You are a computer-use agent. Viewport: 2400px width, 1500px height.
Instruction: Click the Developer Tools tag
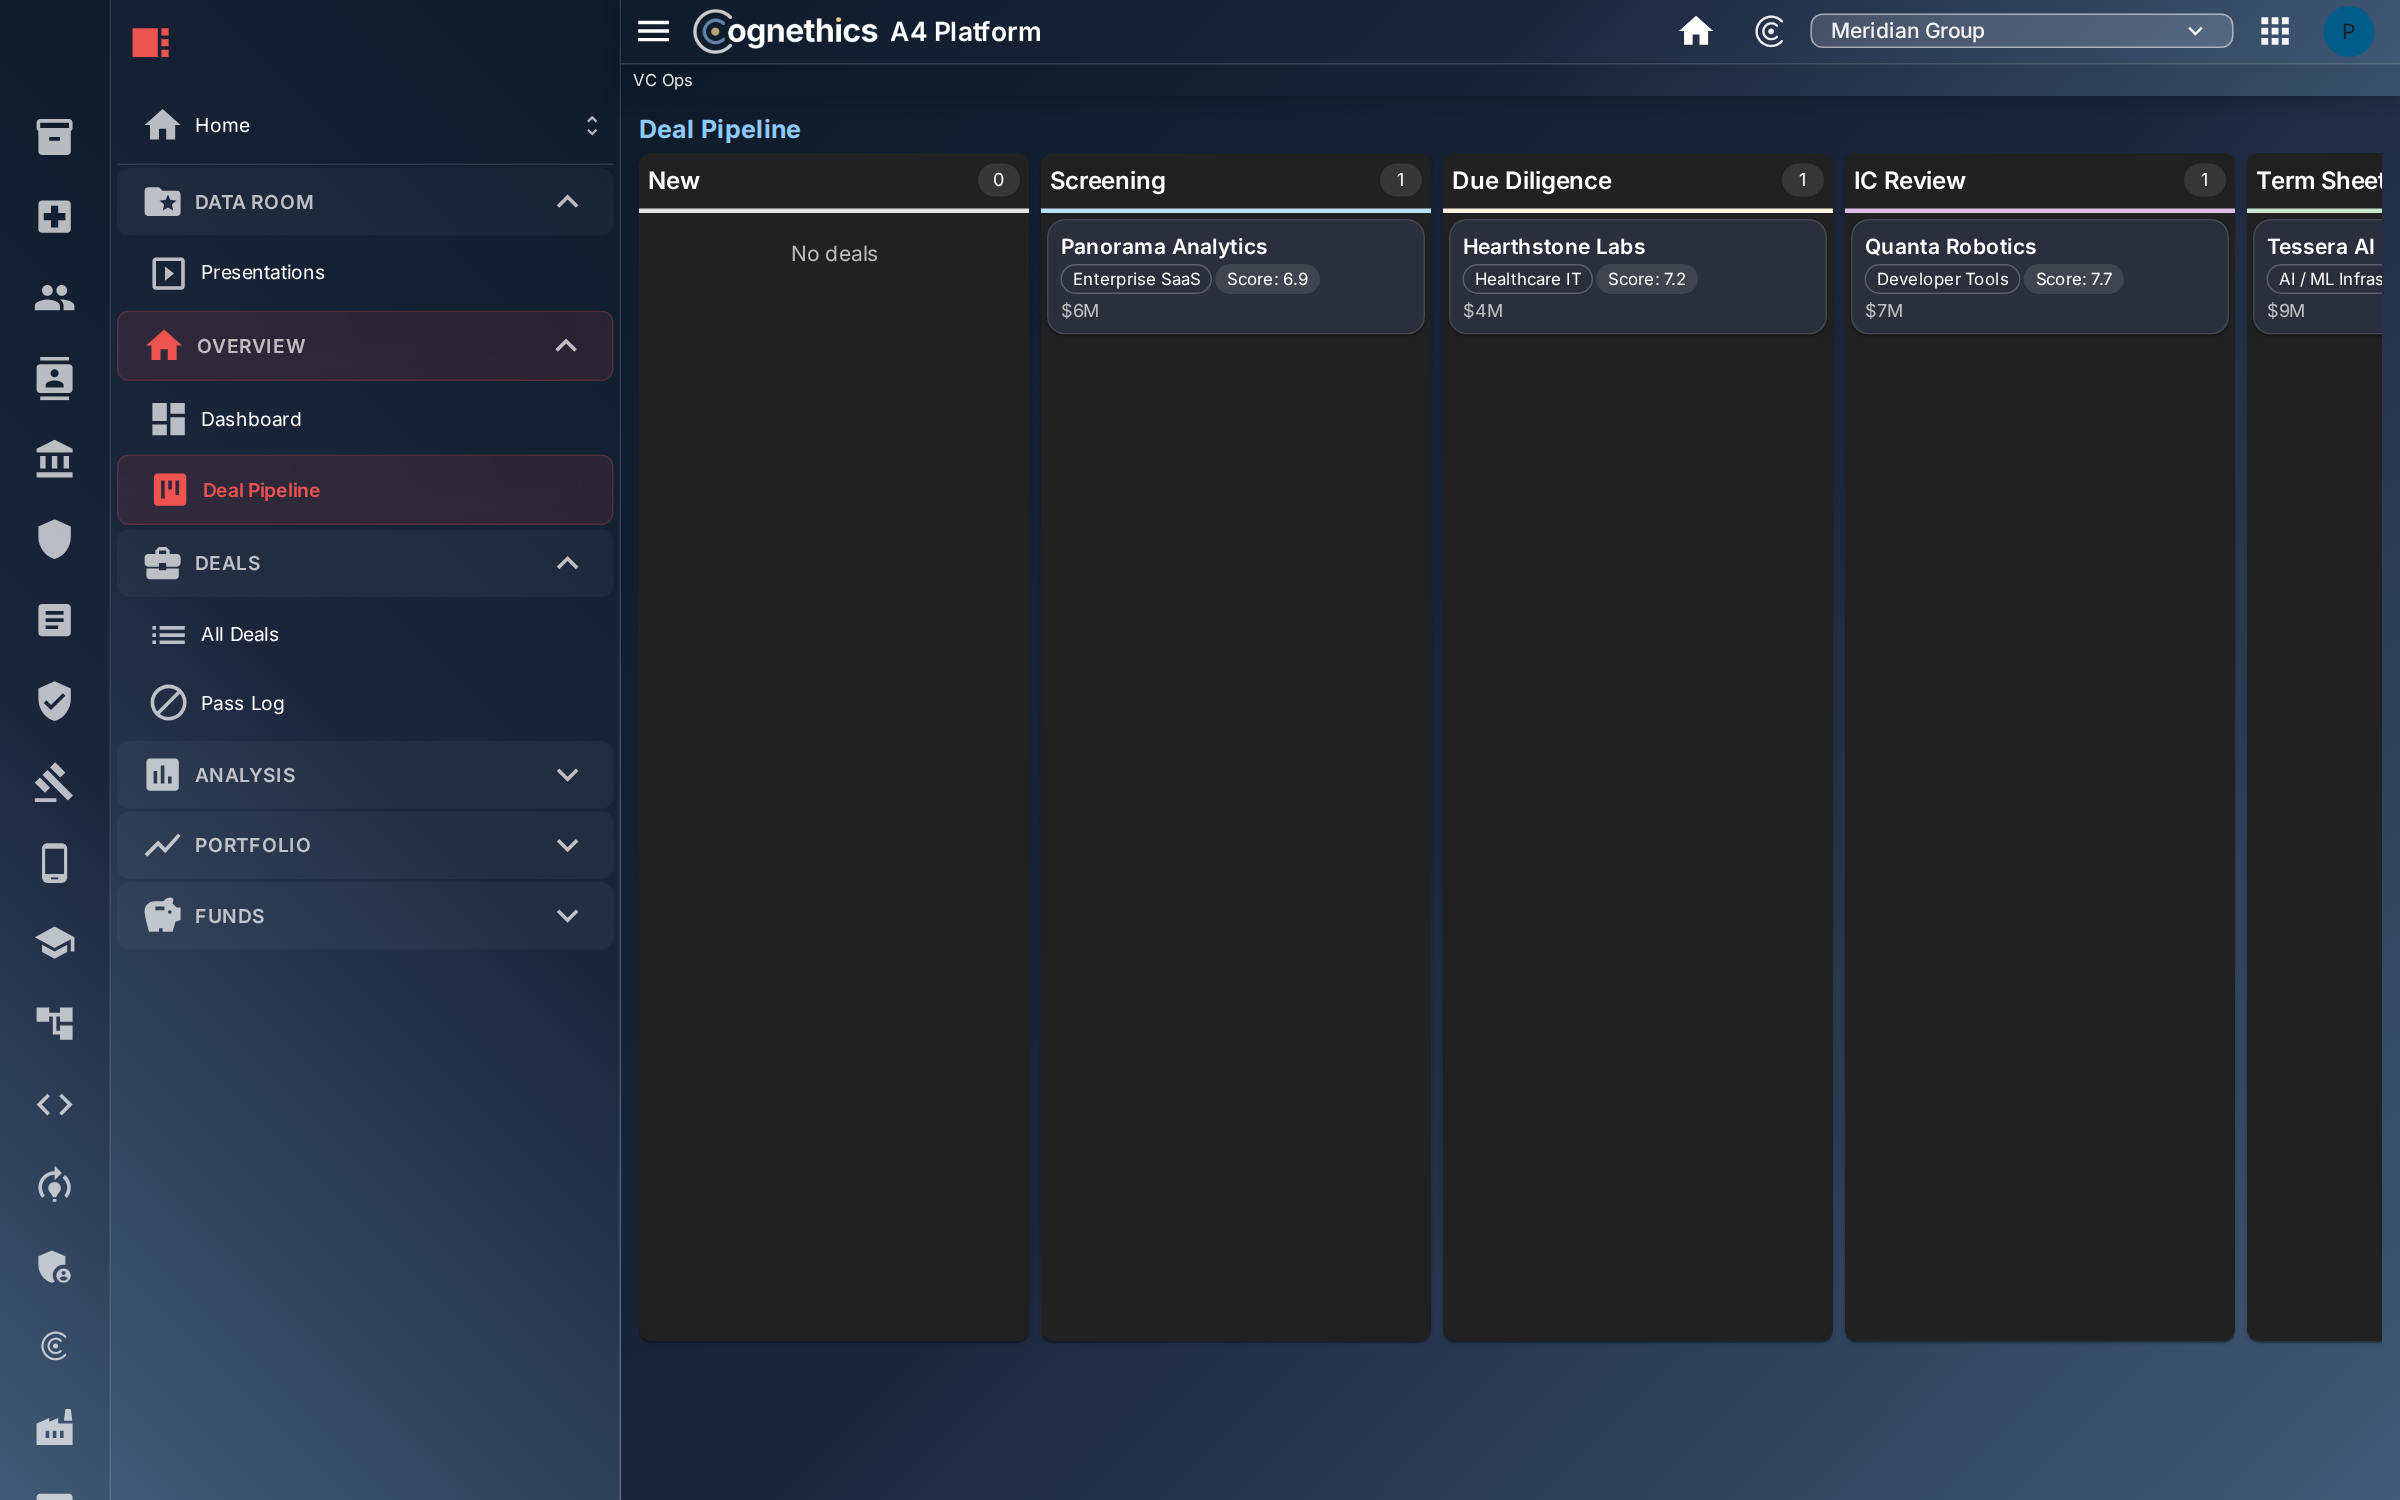click(x=1942, y=279)
